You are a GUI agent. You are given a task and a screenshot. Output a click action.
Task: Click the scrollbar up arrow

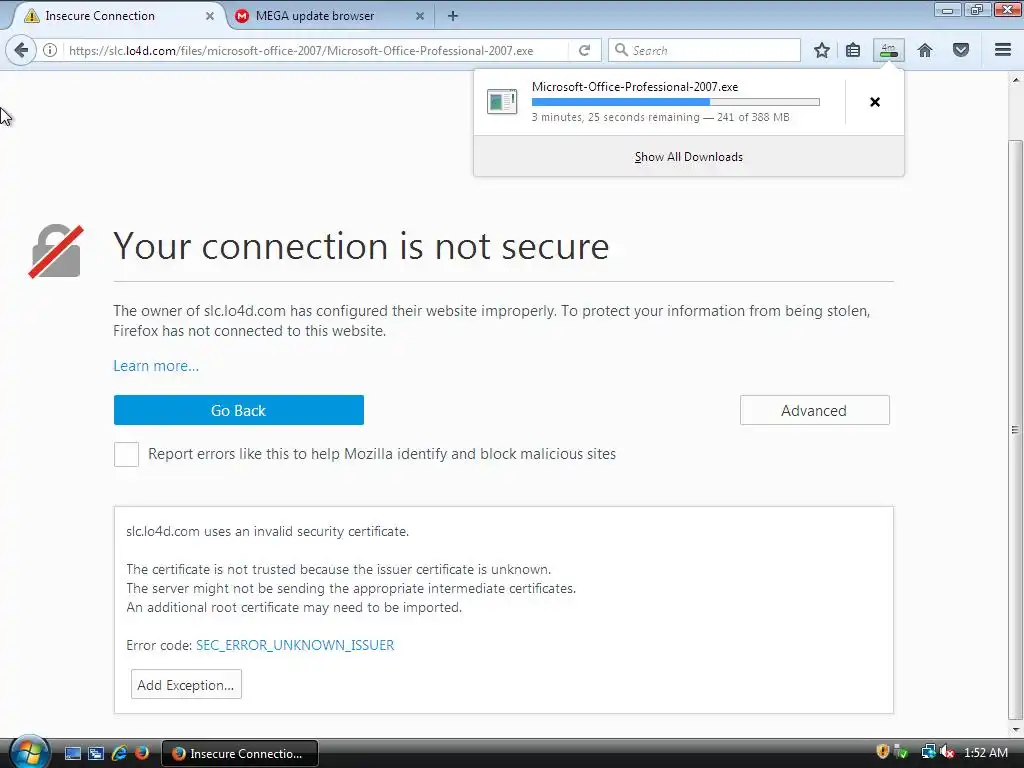coord(1015,80)
